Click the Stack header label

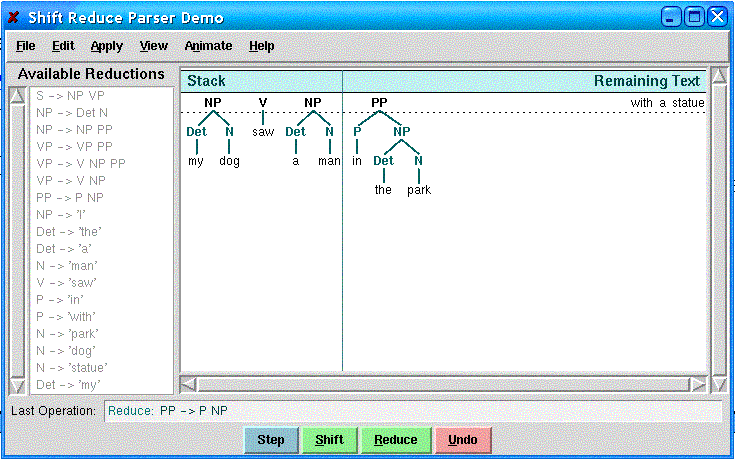pos(206,81)
